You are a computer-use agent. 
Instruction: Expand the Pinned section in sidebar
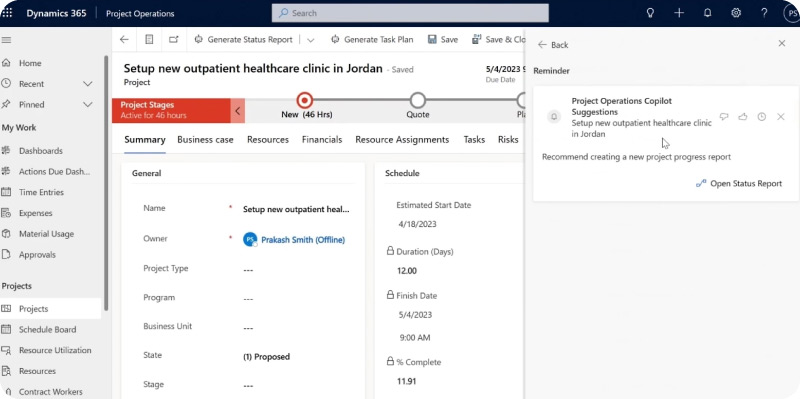tap(88, 105)
